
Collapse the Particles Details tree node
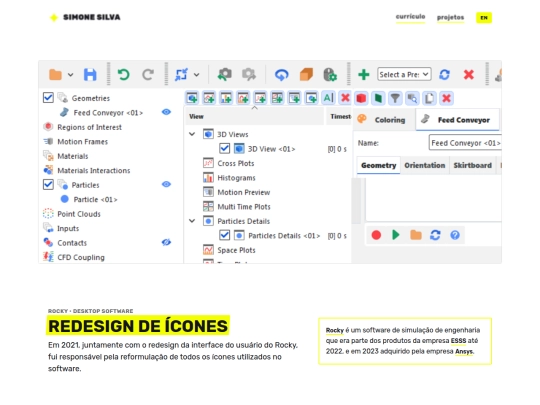(x=192, y=221)
